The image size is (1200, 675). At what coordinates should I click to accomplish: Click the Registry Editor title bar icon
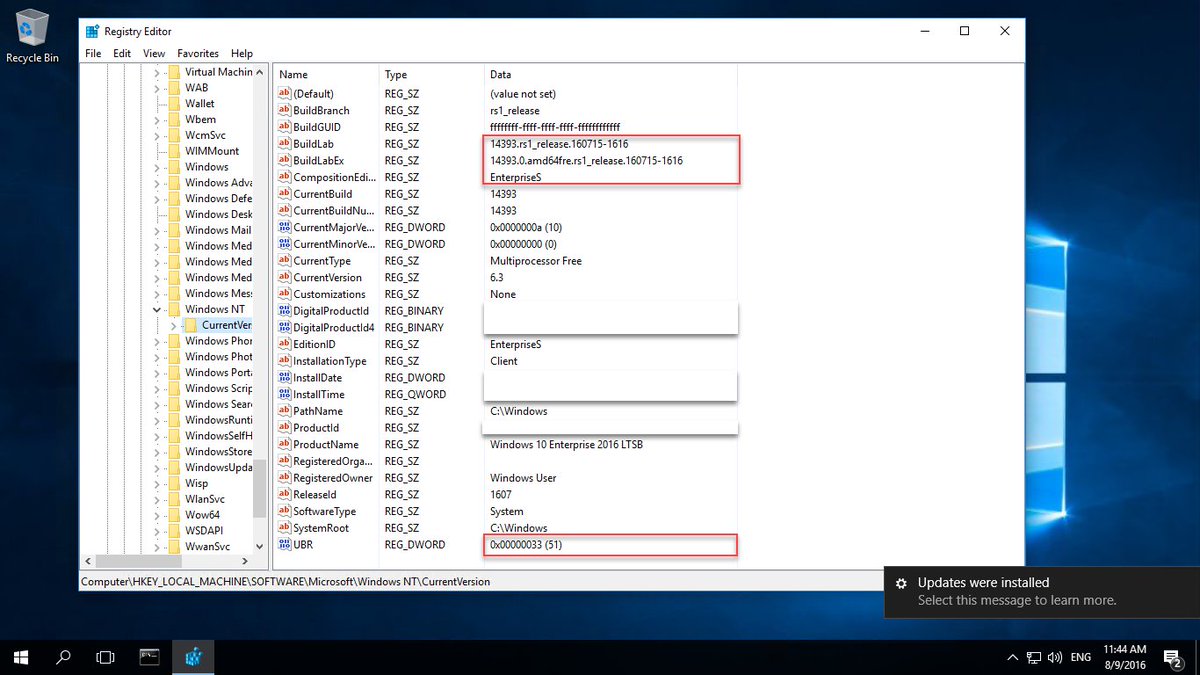pyautogui.click(x=92, y=31)
